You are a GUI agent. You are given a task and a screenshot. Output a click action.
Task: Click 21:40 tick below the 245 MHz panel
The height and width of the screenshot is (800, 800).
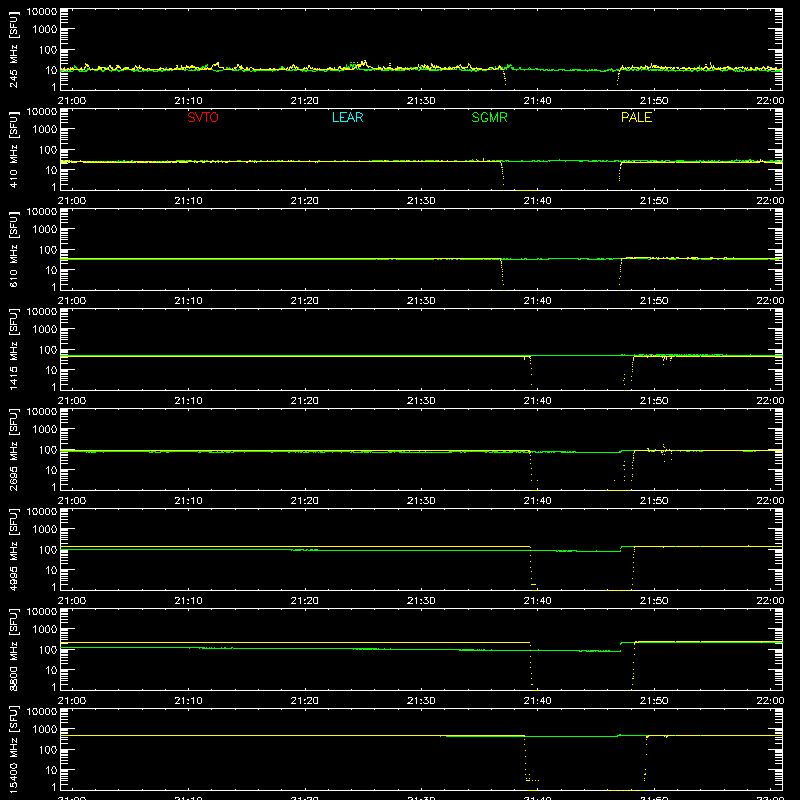click(537, 101)
